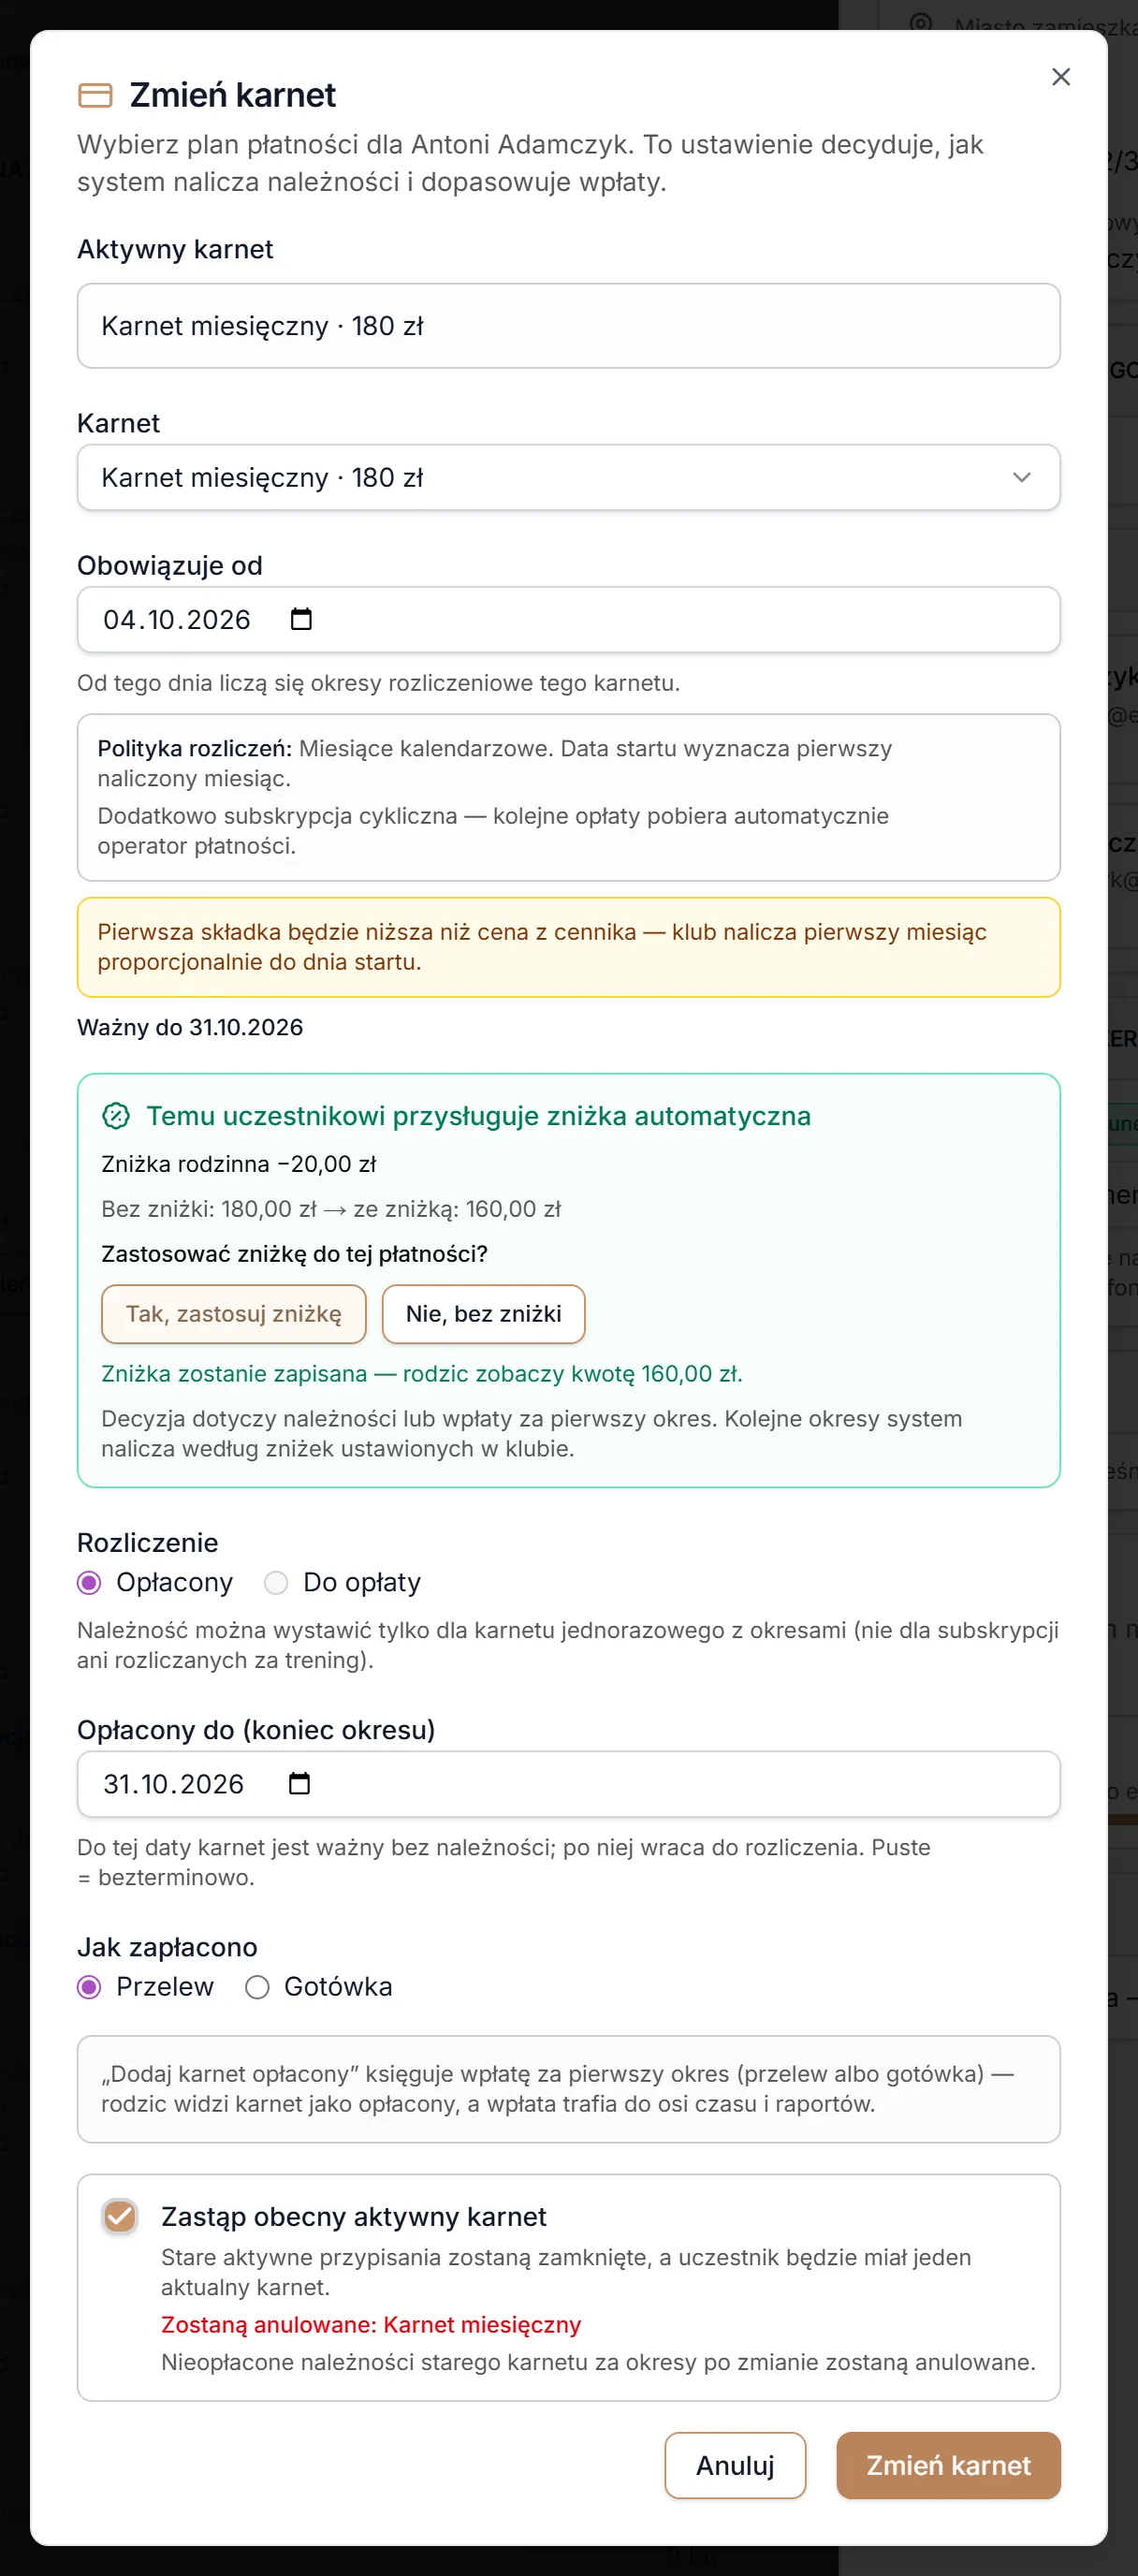Open the Karnet miesięczny 180 zł select box
The width and height of the screenshot is (1138, 2576).
point(568,477)
